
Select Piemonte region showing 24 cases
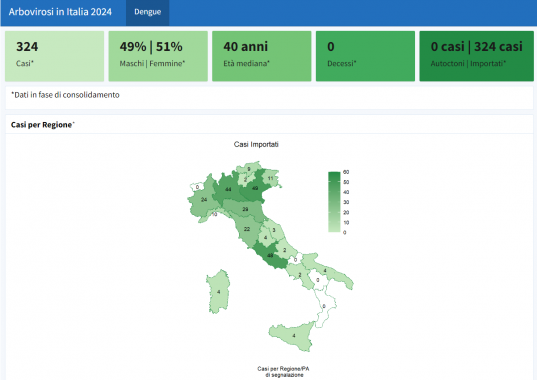click(x=204, y=200)
